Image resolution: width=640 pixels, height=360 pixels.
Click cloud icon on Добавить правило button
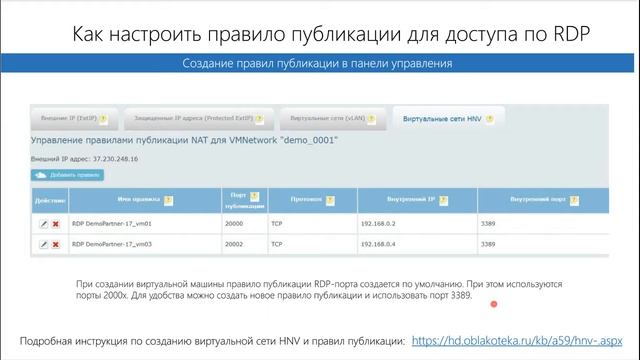click(x=40, y=175)
